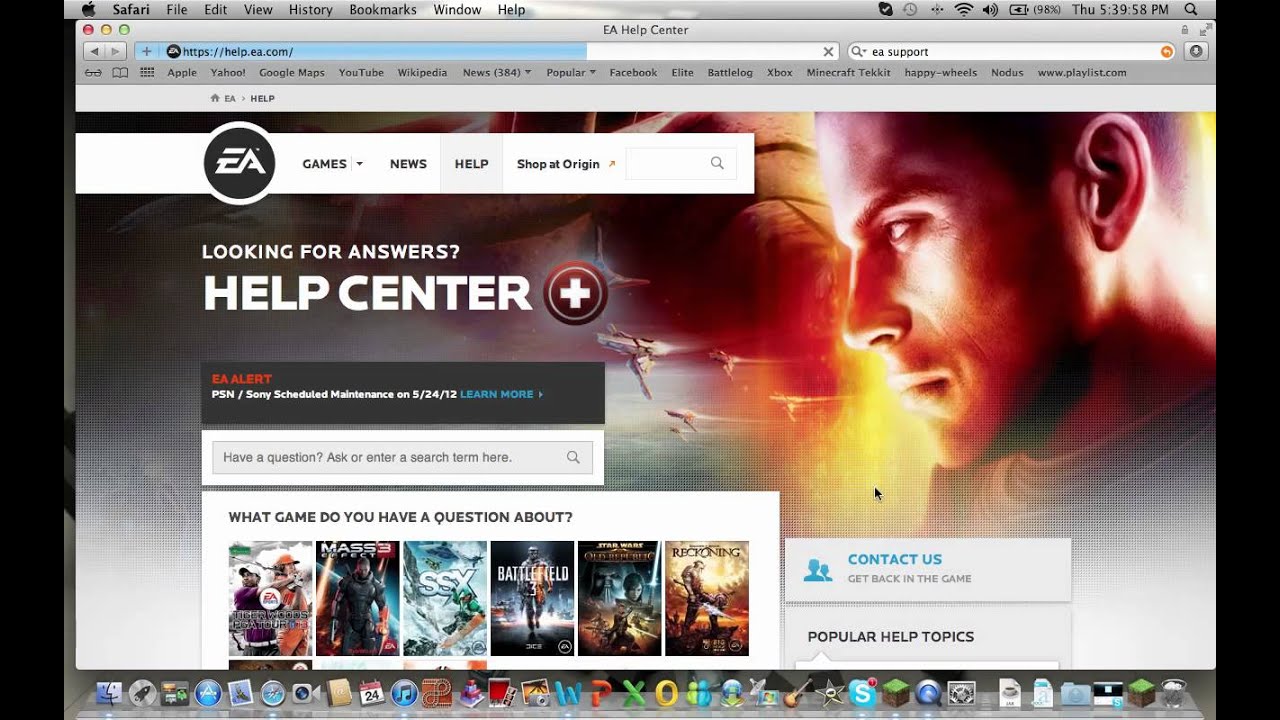Open Skype from the Dock
Image resolution: width=1280 pixels, height=720 pixels.
[x=862, y=692]
